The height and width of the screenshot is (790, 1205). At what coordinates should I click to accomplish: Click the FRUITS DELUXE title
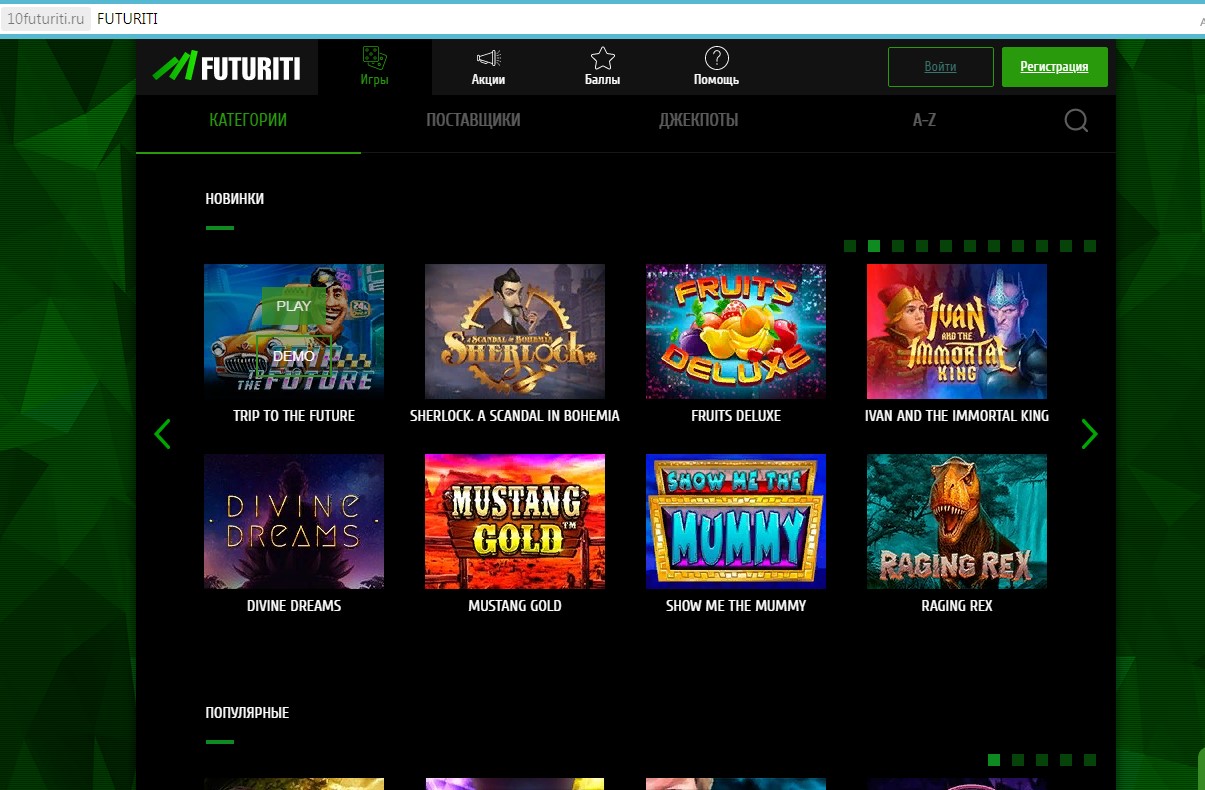tap(736, 416)
